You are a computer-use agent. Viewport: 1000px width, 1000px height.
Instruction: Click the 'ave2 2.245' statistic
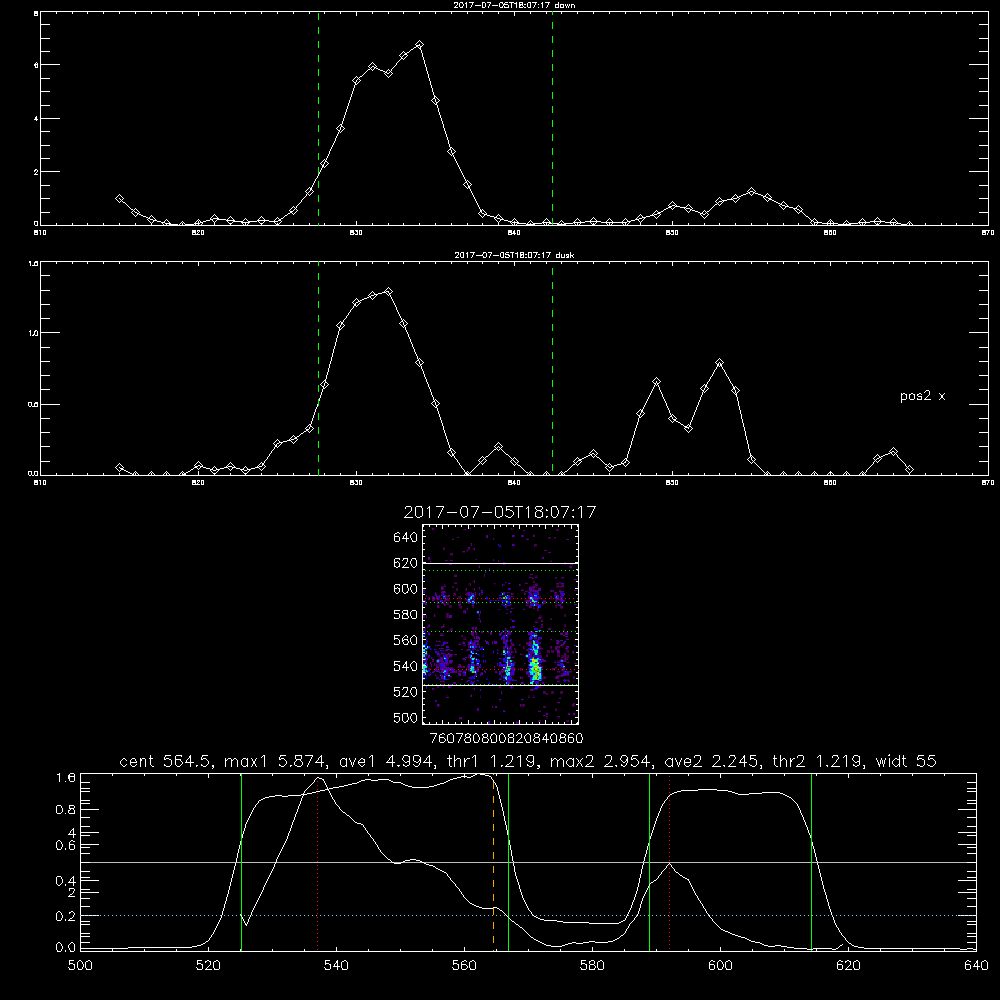[x=710, y=761]
